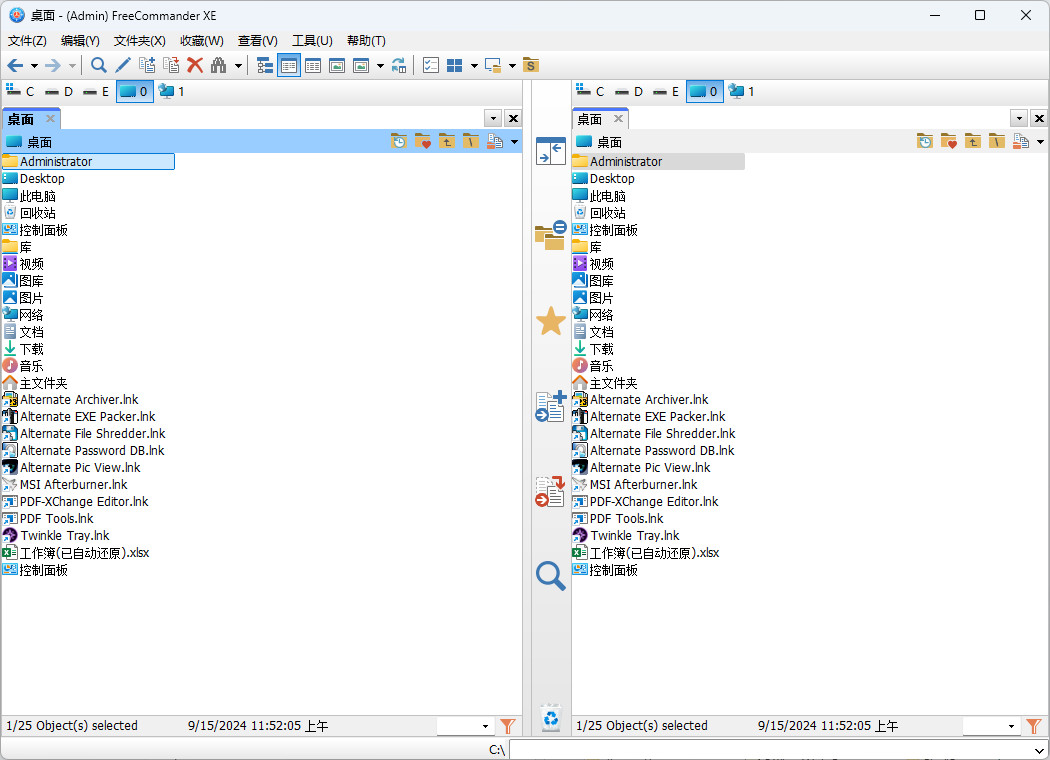Switch to the second thumbnail view icon

pyautogui.click(x=361, y=65)
